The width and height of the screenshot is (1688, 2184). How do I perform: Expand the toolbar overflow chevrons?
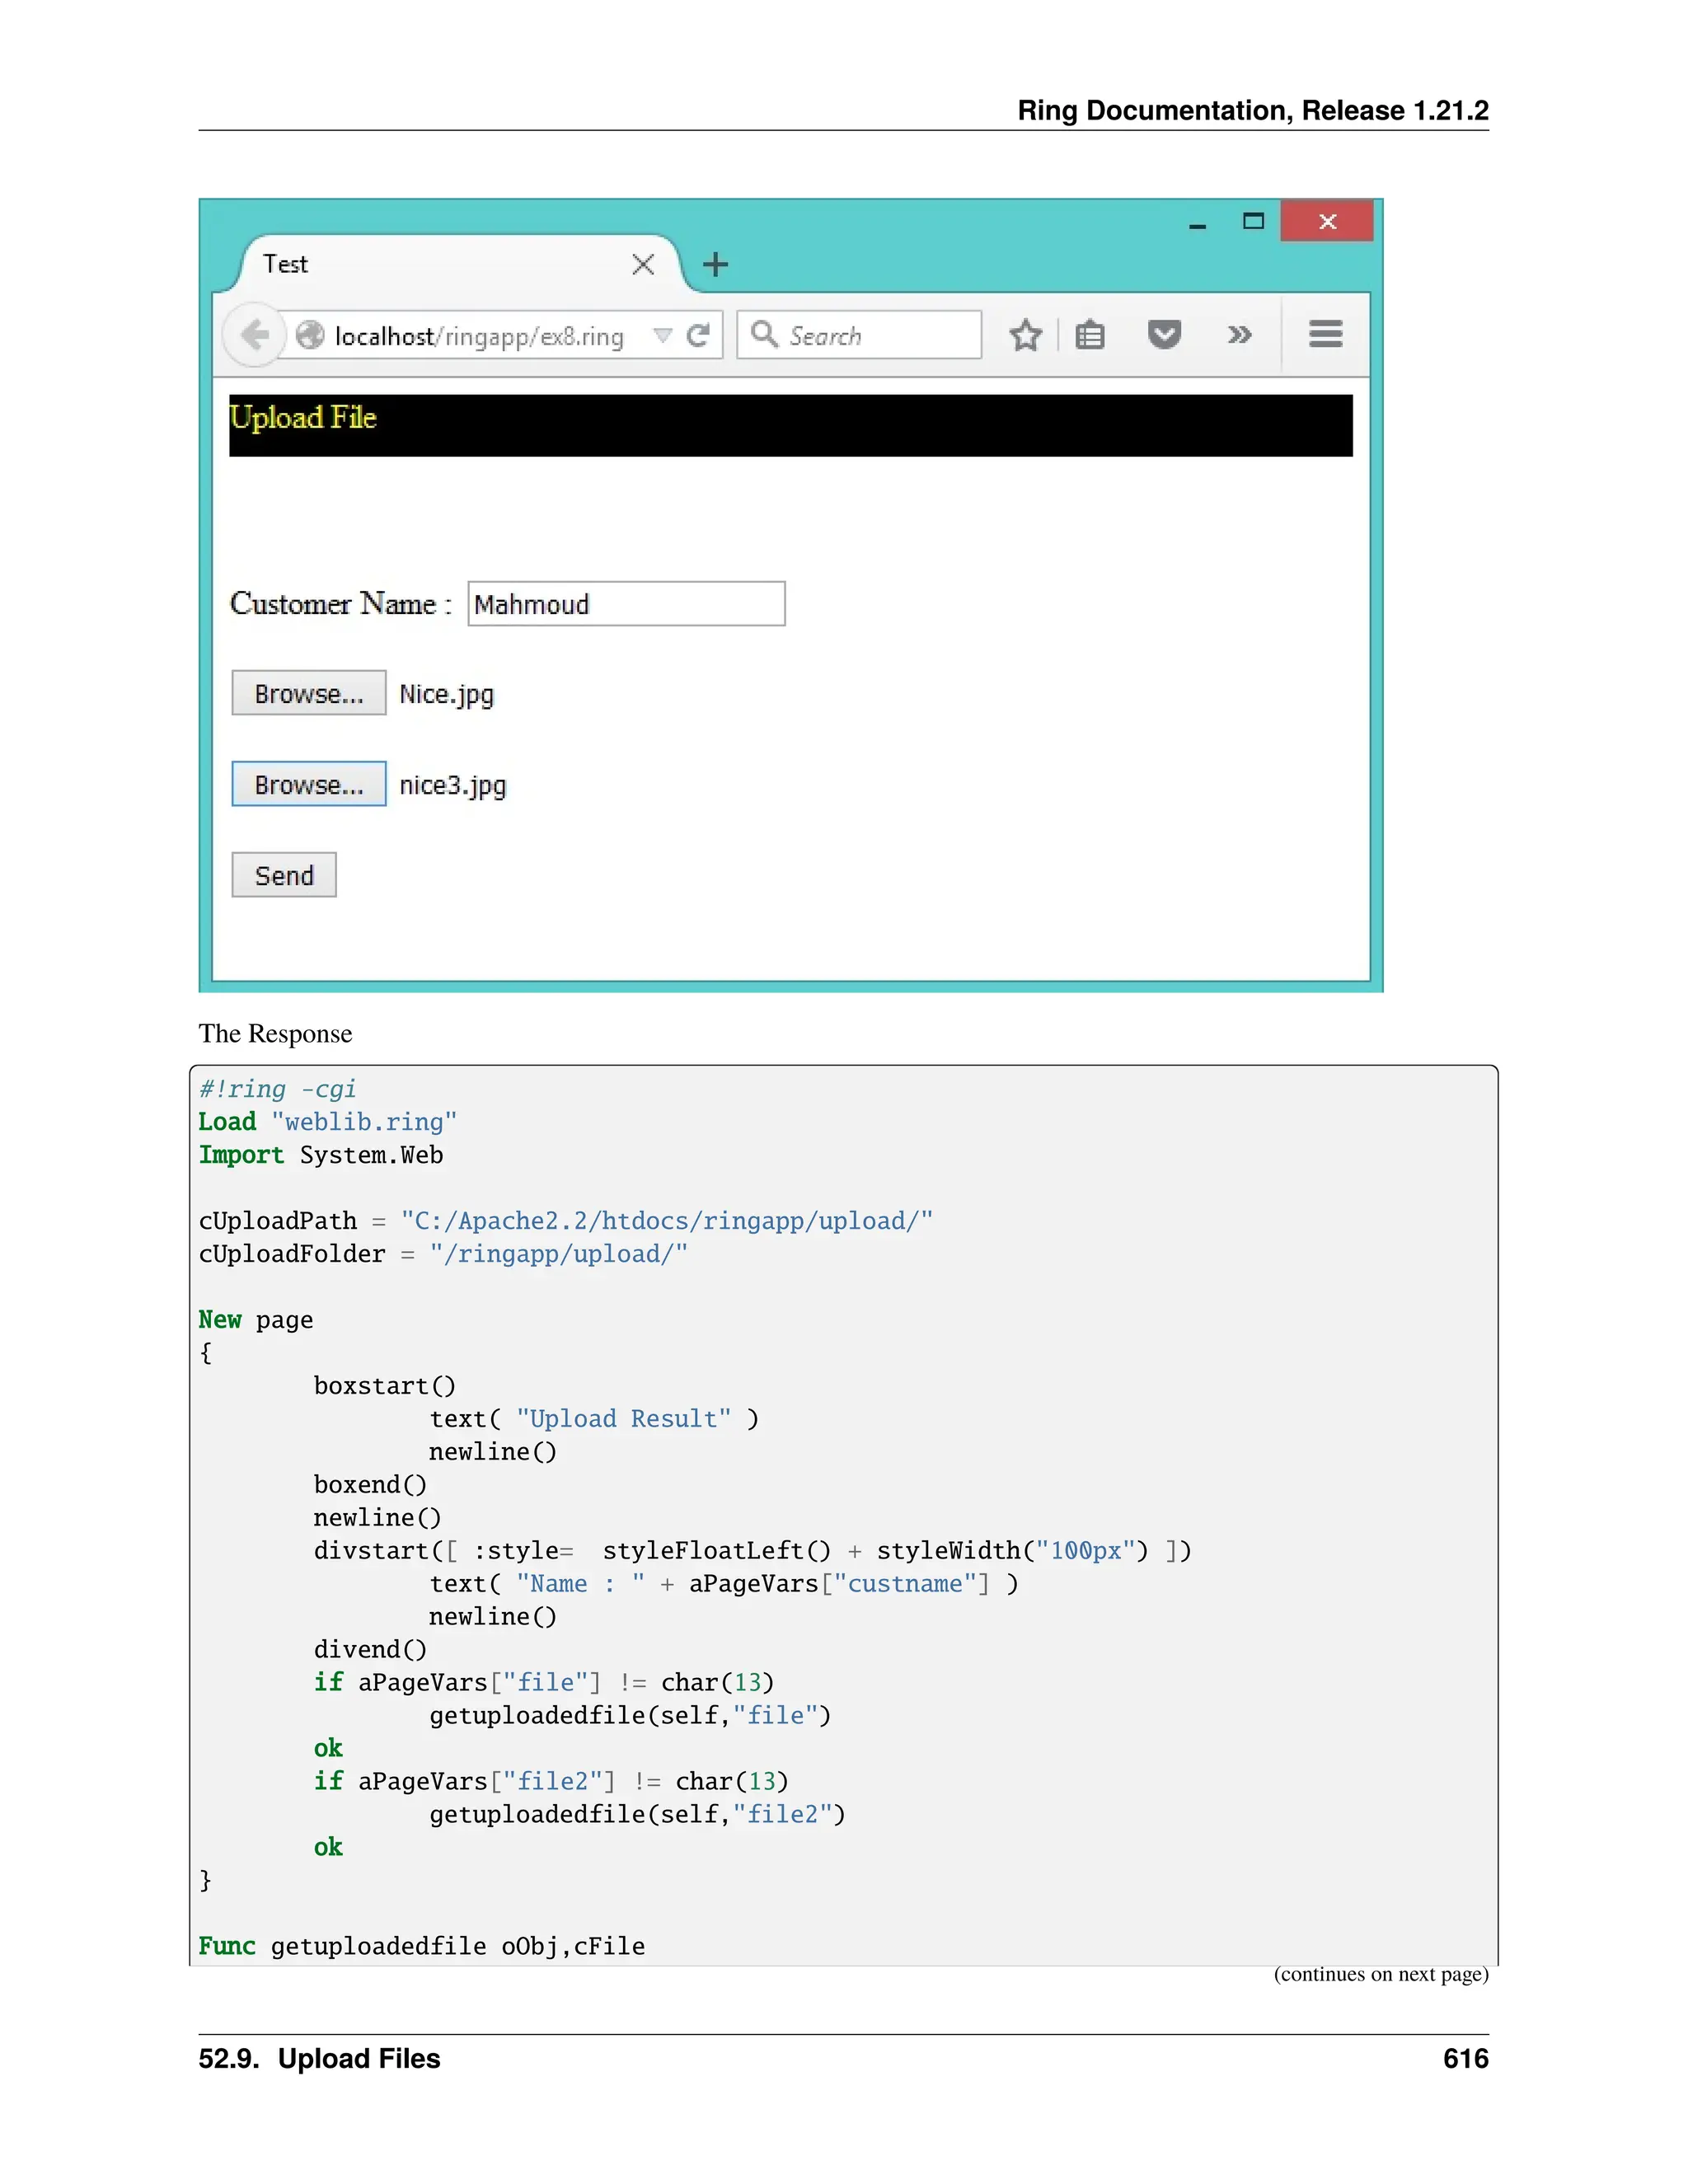(x=1239, y=335)
